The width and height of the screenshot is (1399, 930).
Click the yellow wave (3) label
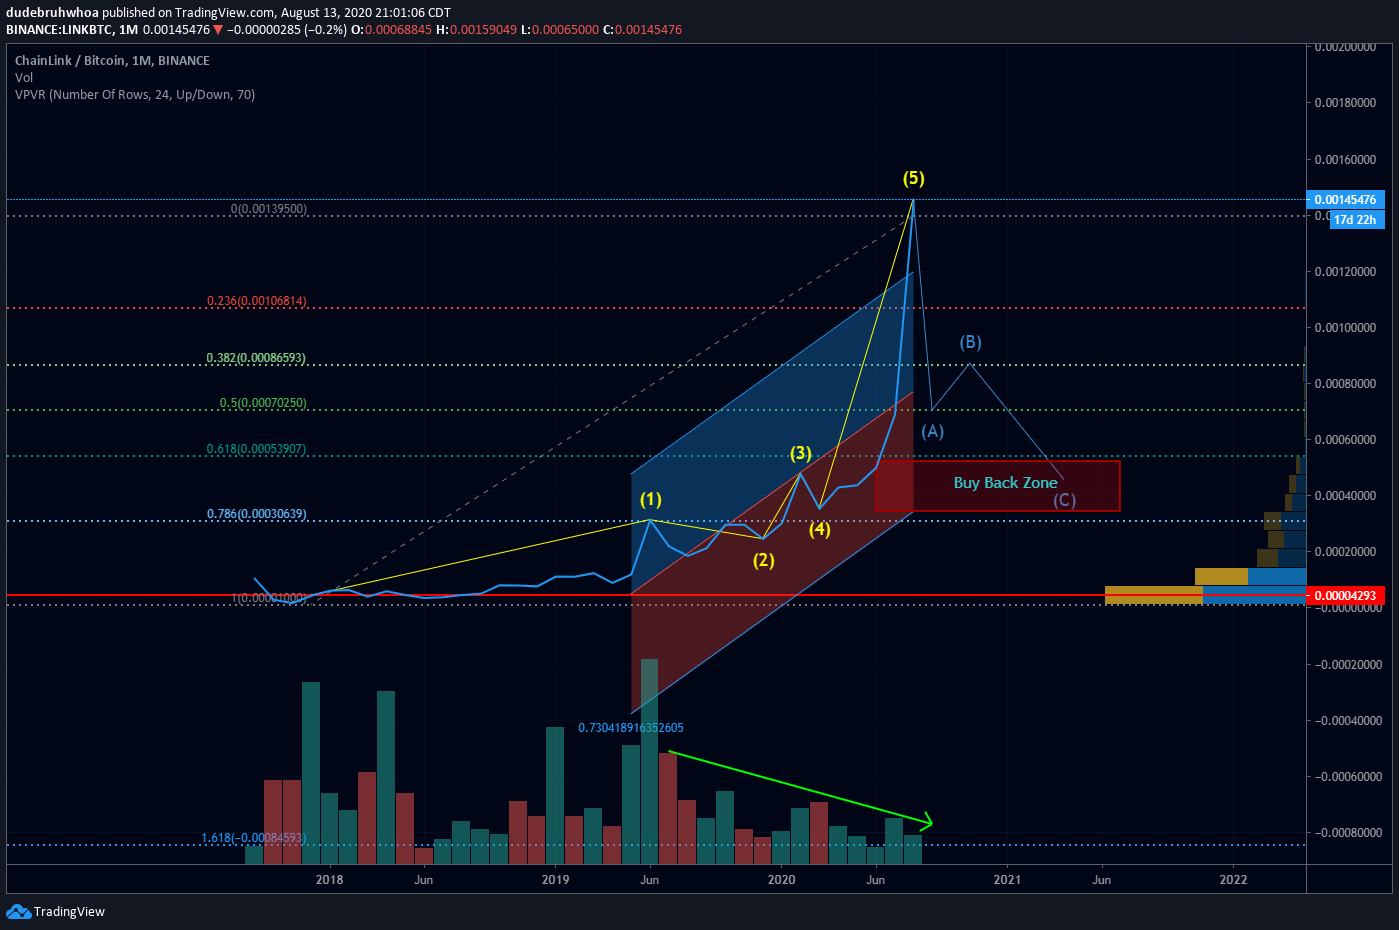[x=801, y=454]
